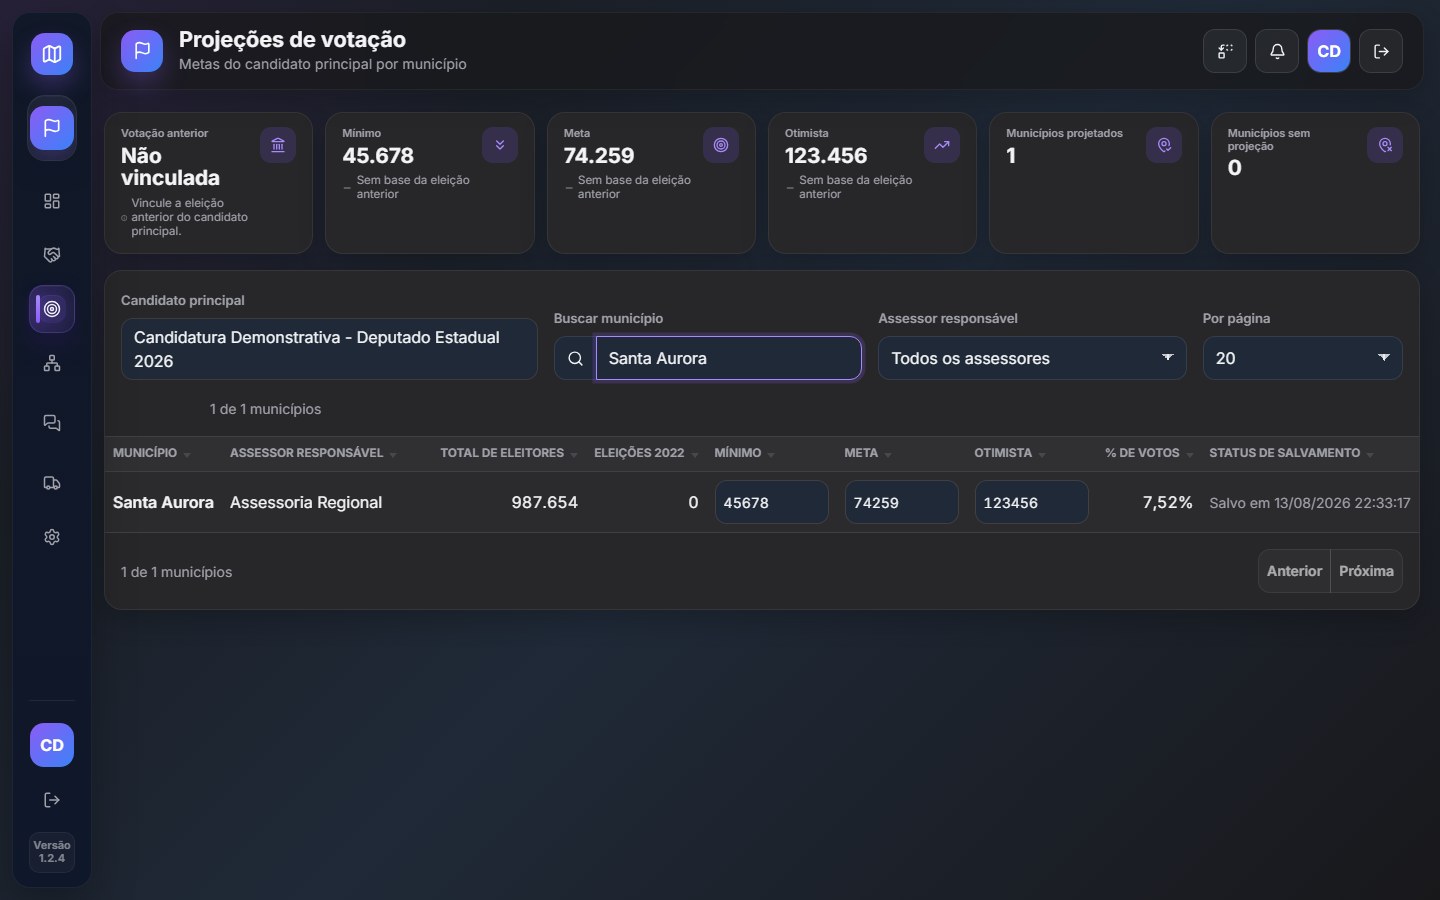Click the CD avatar in the sidebar
Screen dimensions: 1440x900
coord(52,745)
